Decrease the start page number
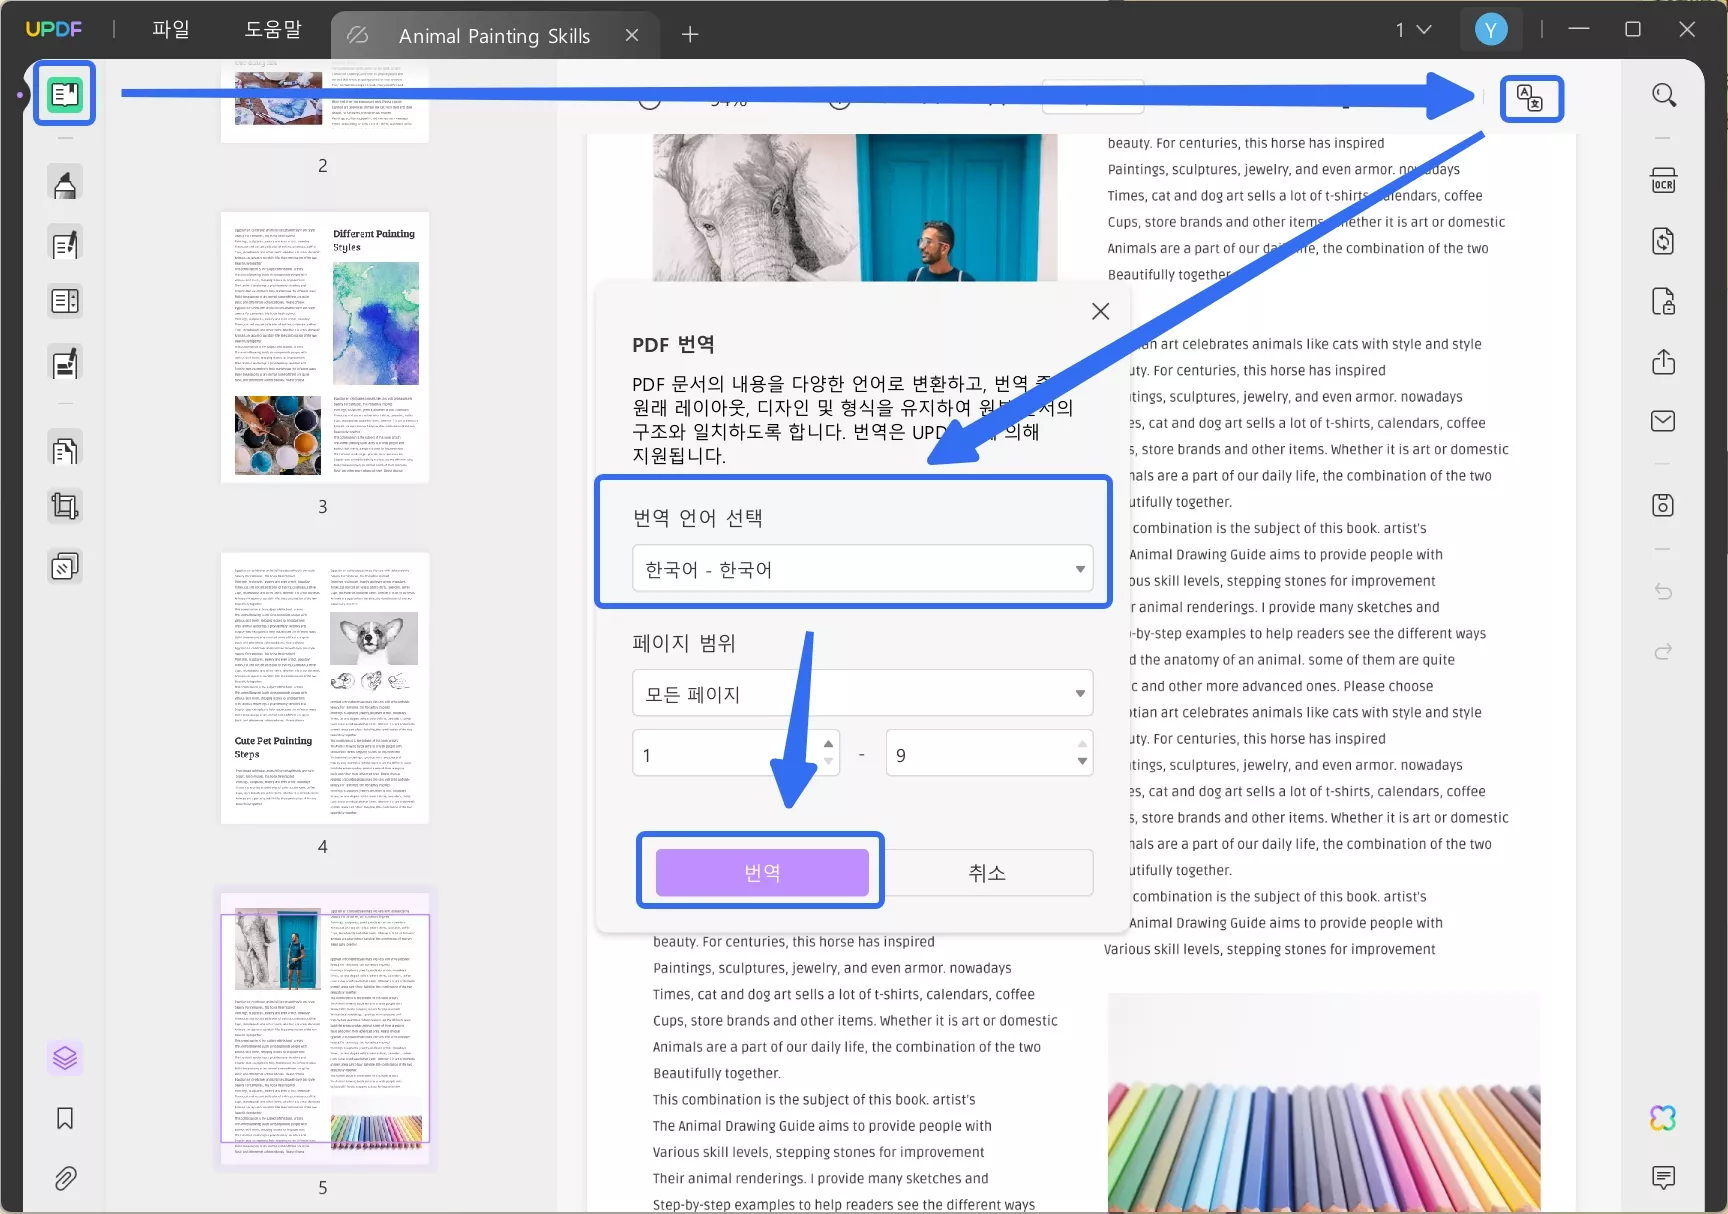Viewport: 1728px width, 1214px height. 828,763
